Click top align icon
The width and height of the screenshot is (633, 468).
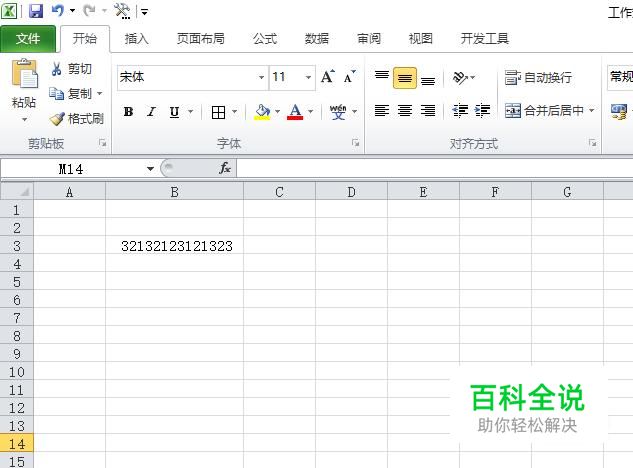(x=381, y=77)
